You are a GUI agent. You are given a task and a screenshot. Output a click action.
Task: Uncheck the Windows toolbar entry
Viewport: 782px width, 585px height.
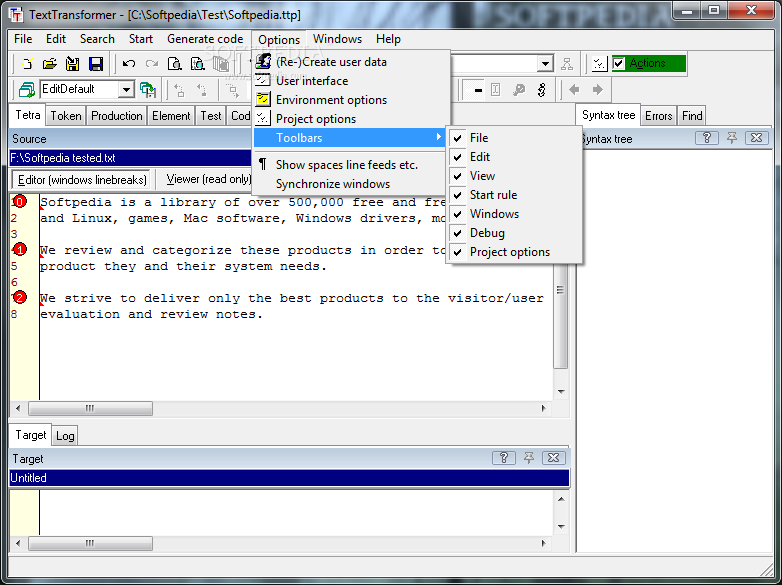pos(514,213)
